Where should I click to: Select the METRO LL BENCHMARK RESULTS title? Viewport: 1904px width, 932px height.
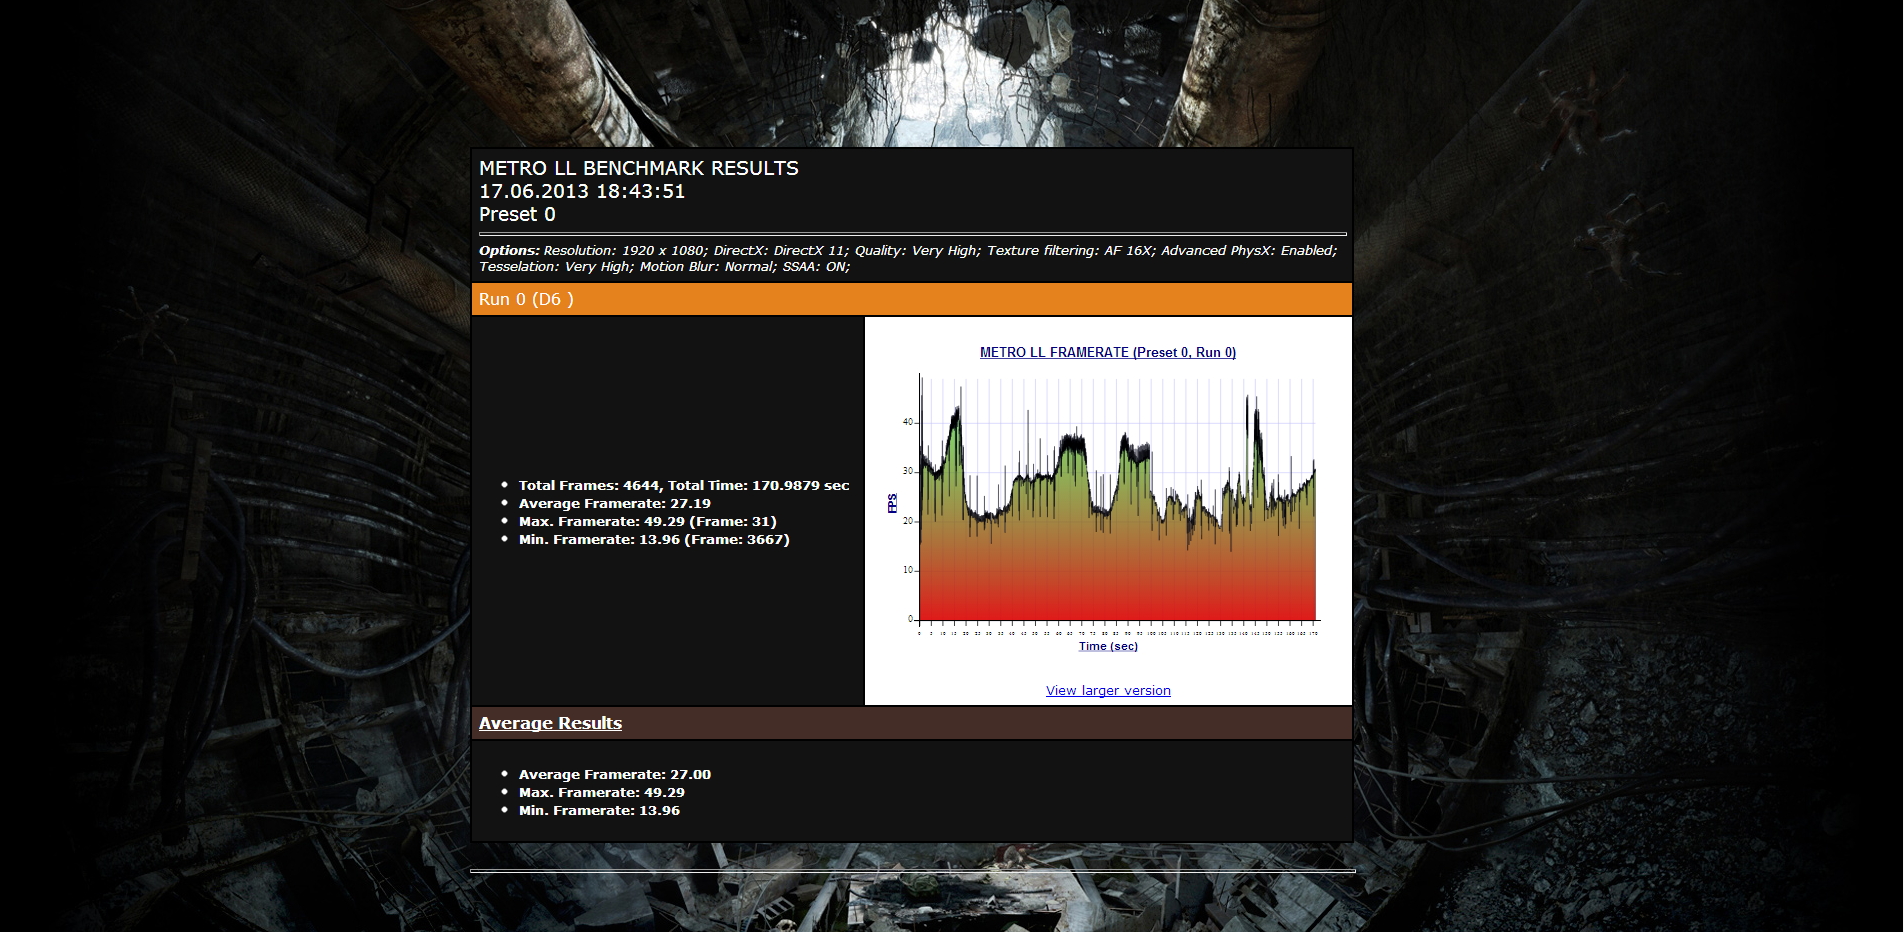[638, 168]
